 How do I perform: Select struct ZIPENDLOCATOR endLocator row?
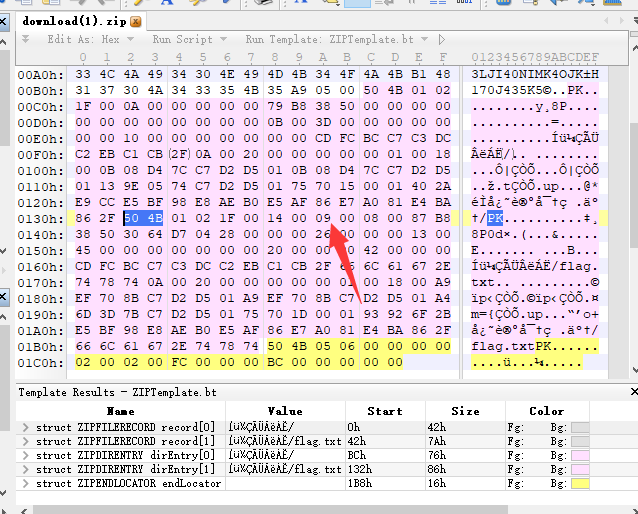tap(303, 483)
